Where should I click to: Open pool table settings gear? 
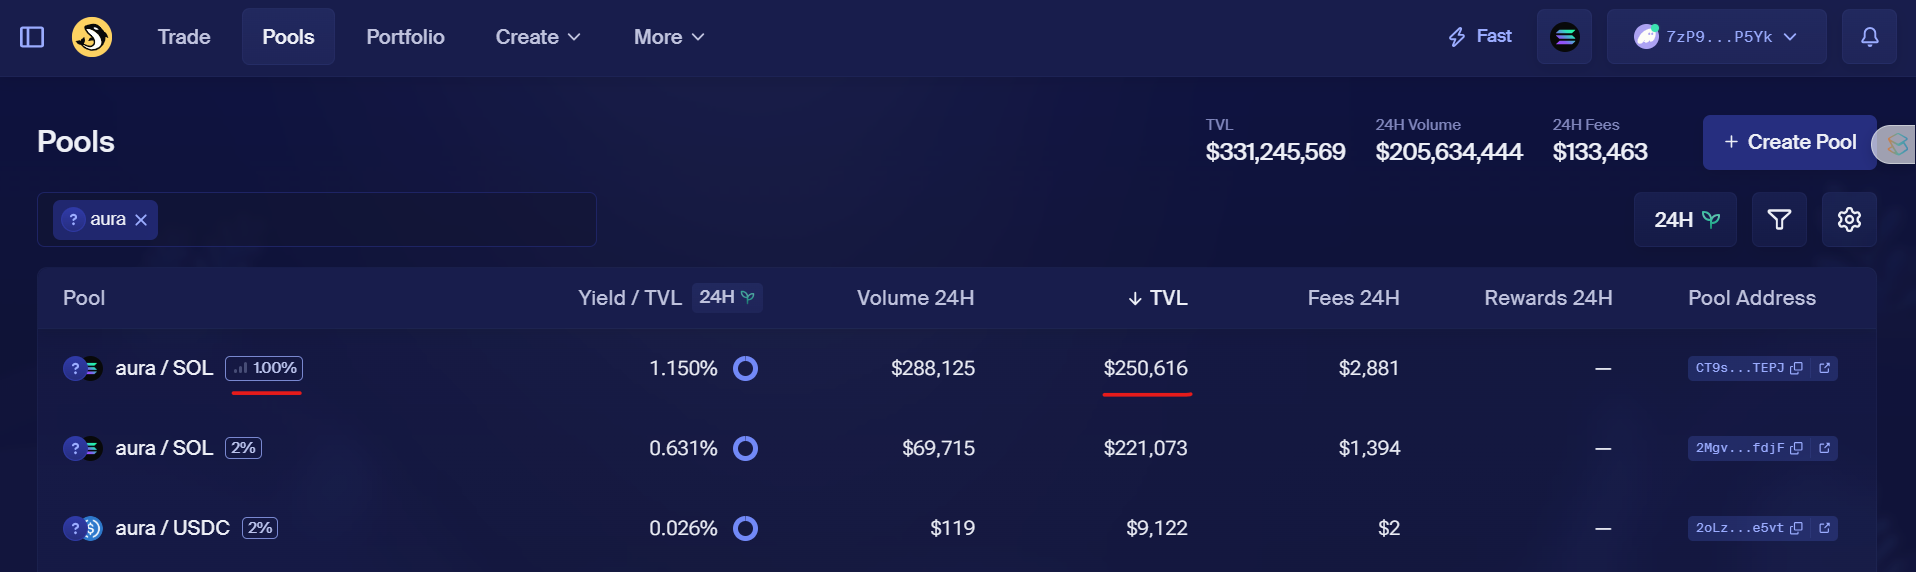point(1849,219)
